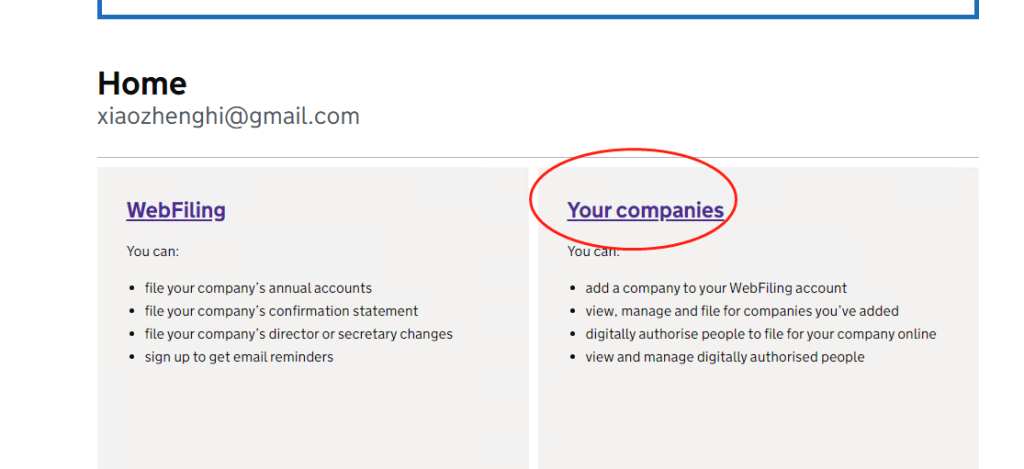Click "sign up to get email reminders" item
The height and width of the screenshot is (469, 1024).
coord(239,357)
